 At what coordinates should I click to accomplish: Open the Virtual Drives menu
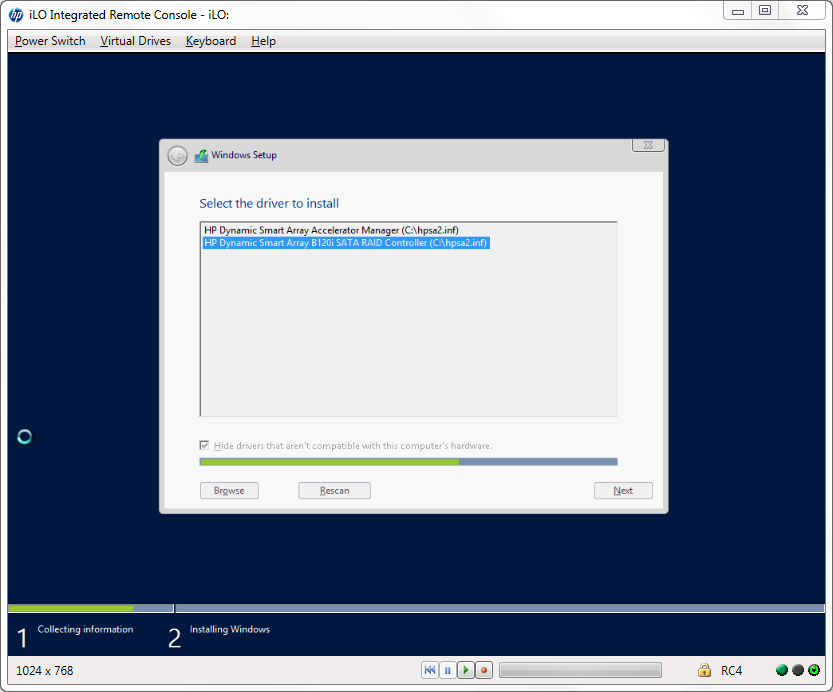(x=135, y=41)
